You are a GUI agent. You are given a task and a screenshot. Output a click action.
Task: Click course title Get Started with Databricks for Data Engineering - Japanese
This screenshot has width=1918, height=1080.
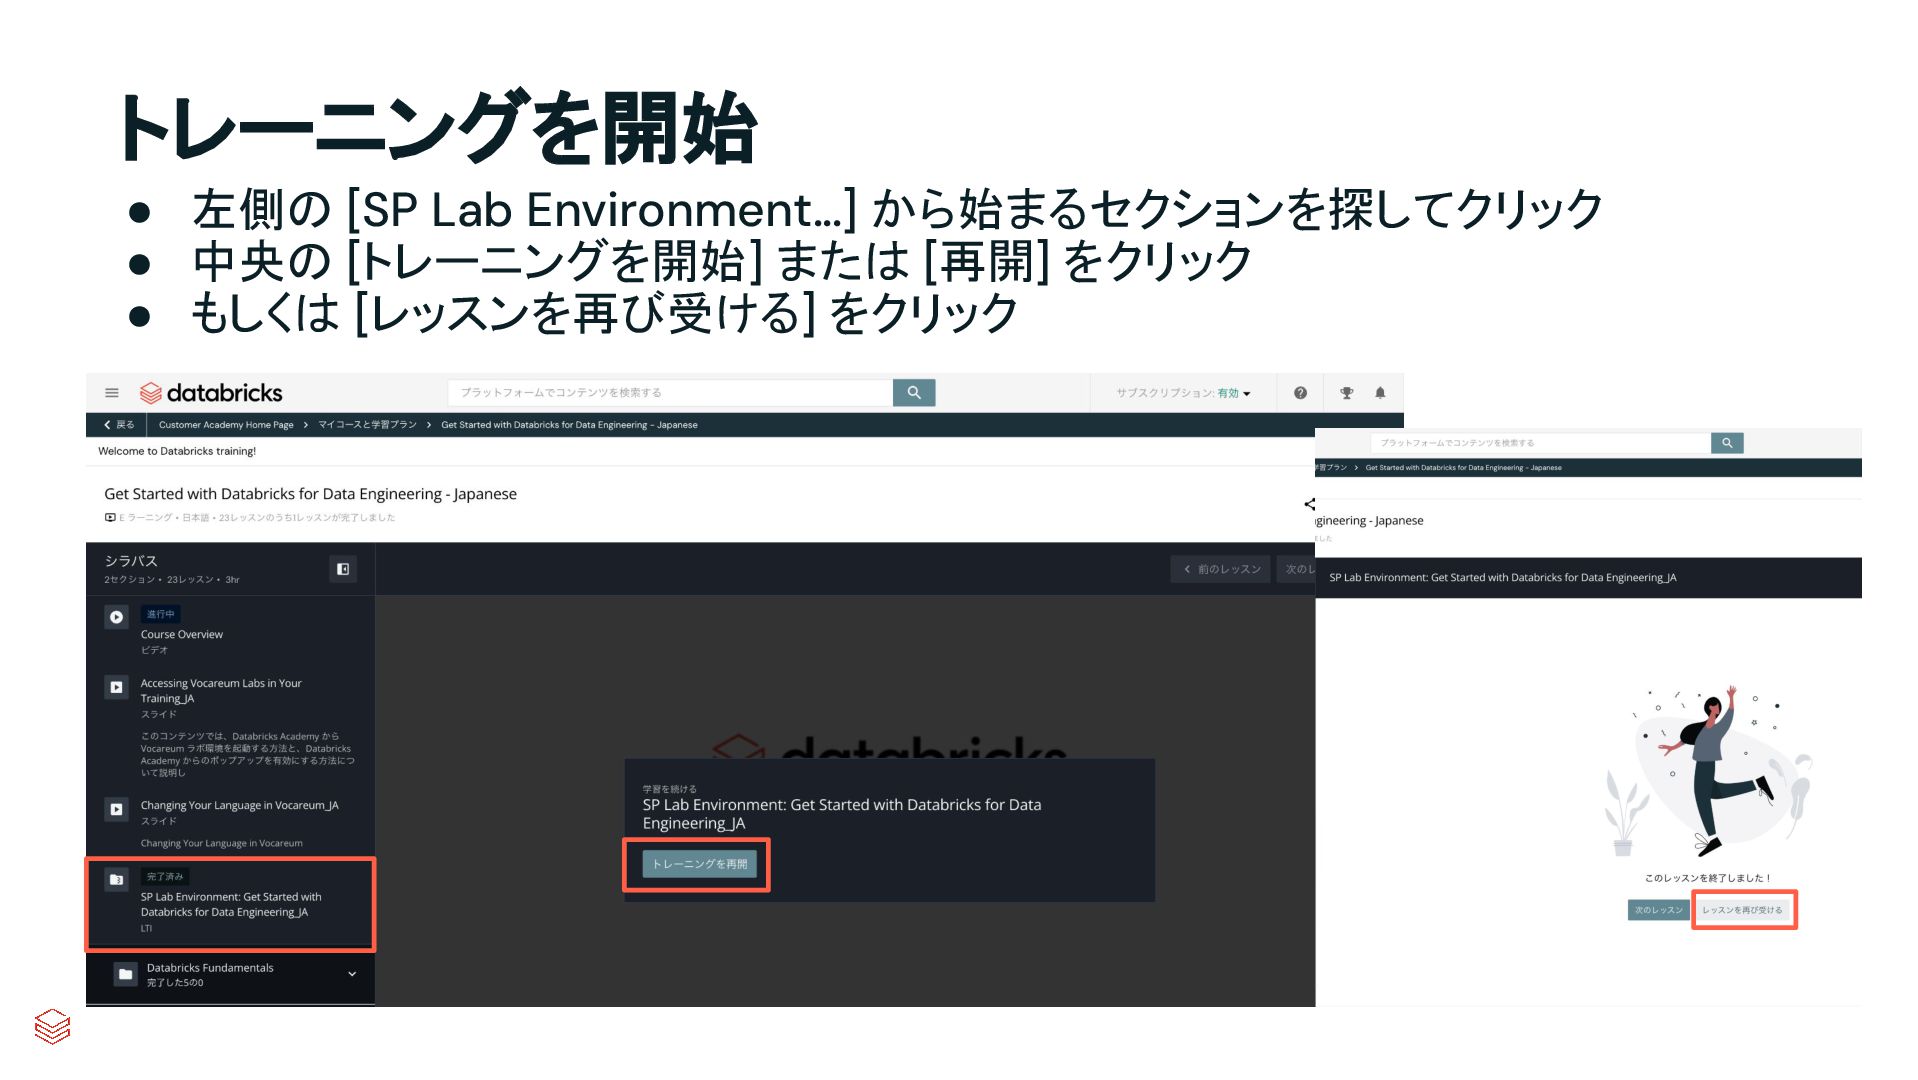pos(310,494)
